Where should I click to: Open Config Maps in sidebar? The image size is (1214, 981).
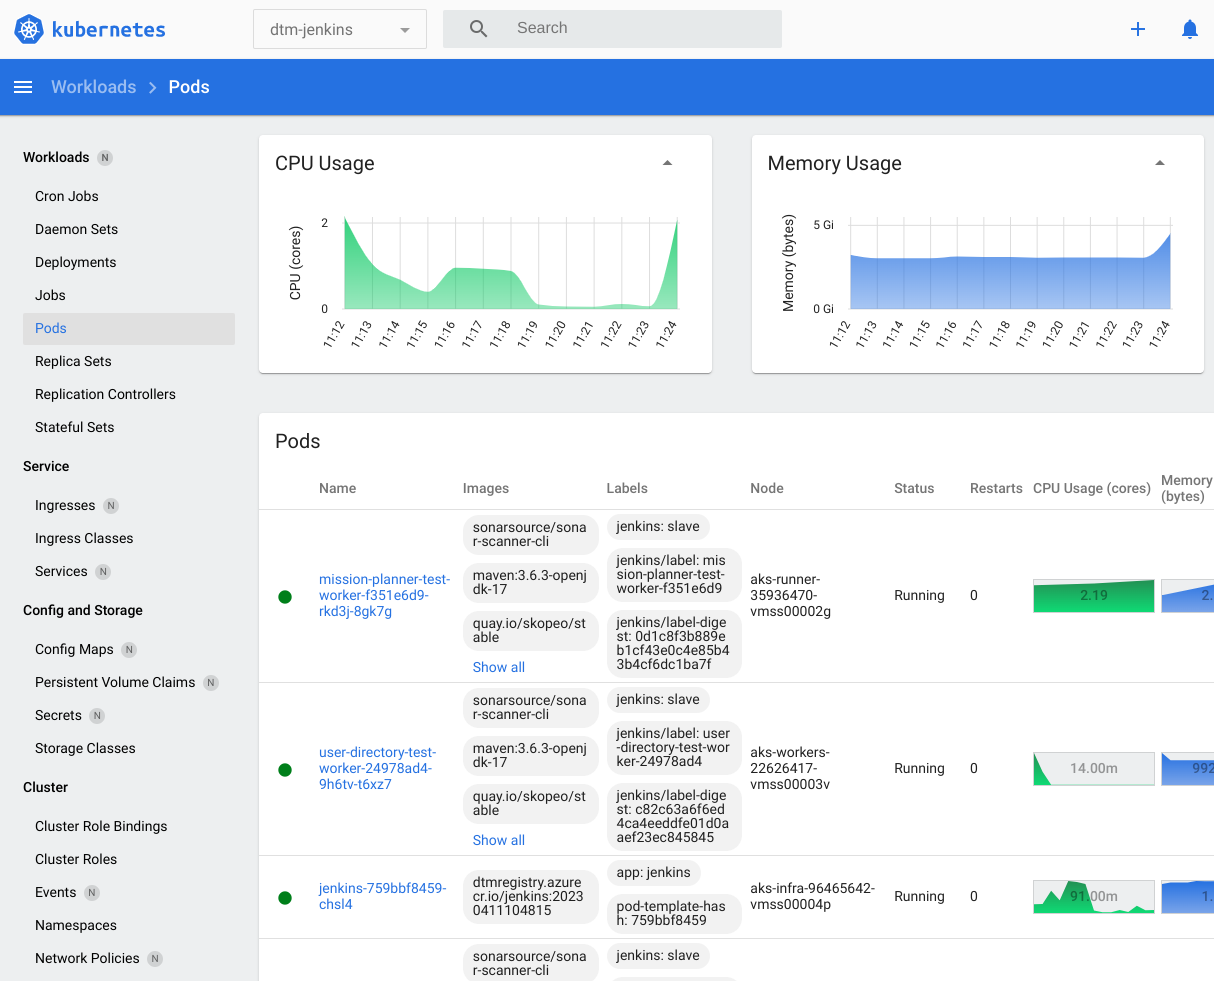(x=74, y=649)
